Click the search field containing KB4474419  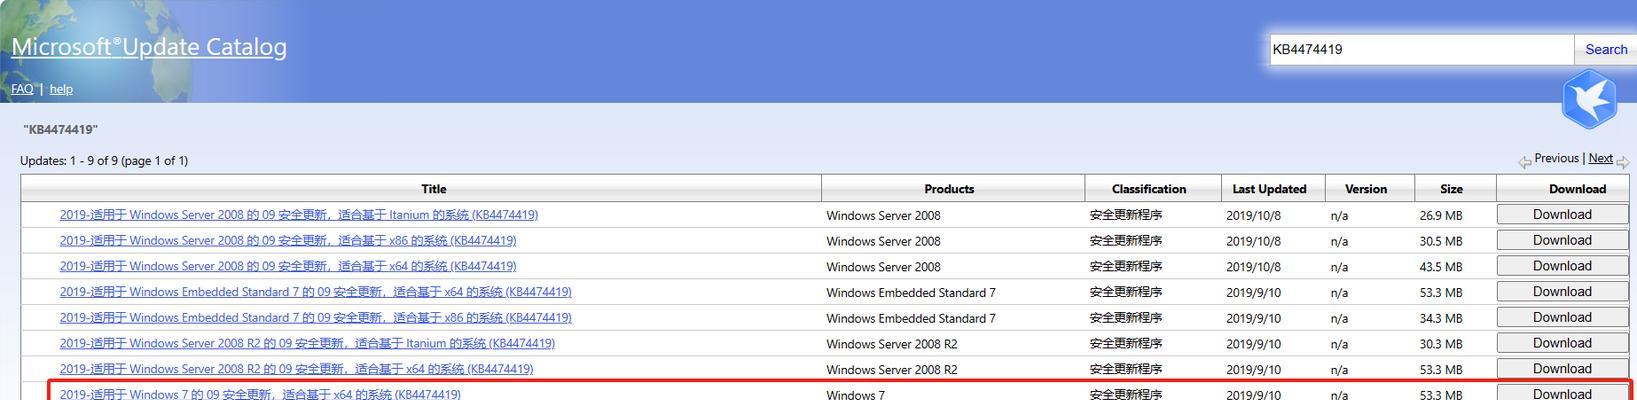tap(1421, 49)
